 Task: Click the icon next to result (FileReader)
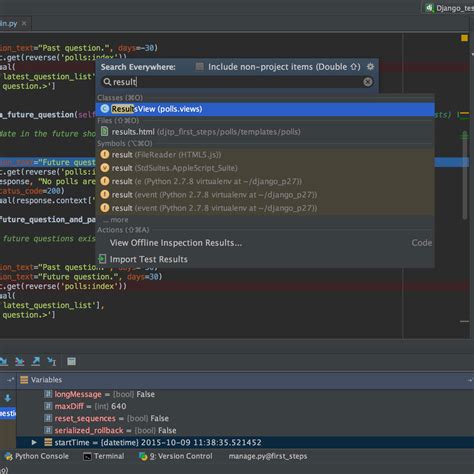[105, 155]
